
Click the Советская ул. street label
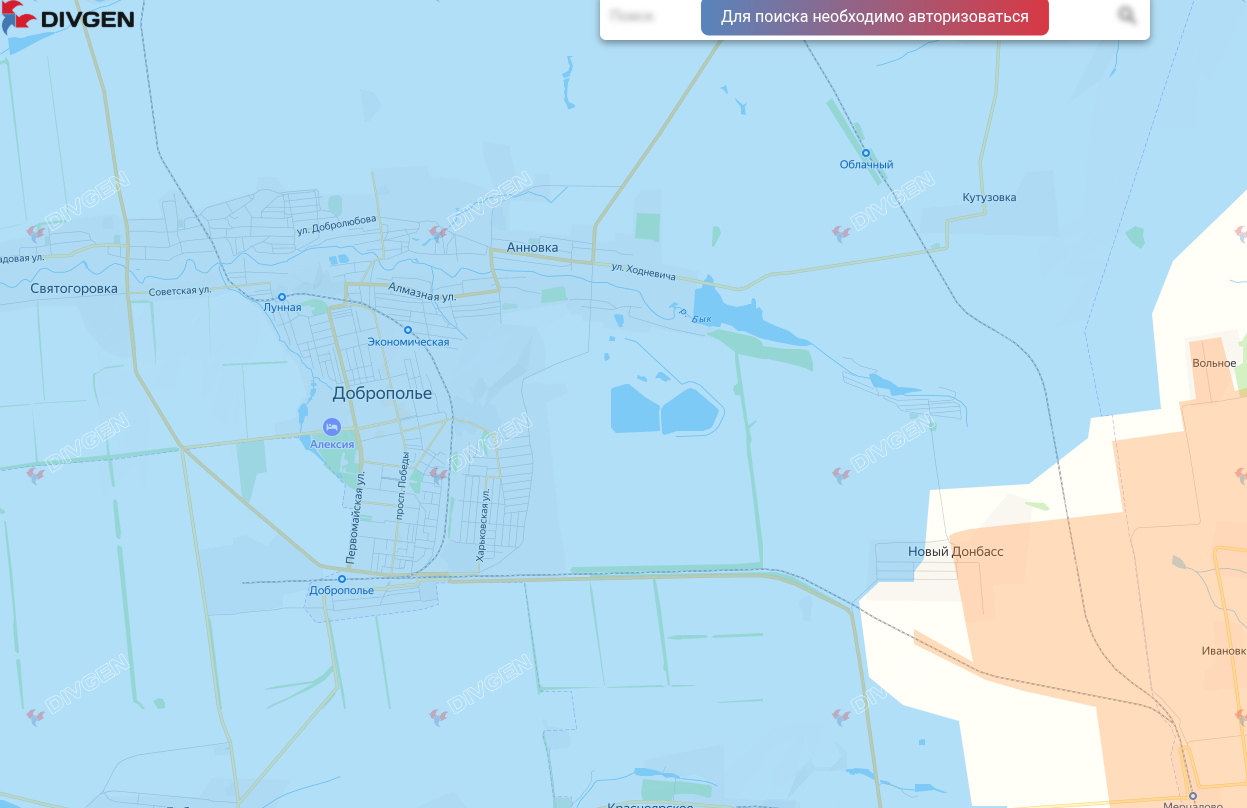[179, 291]
